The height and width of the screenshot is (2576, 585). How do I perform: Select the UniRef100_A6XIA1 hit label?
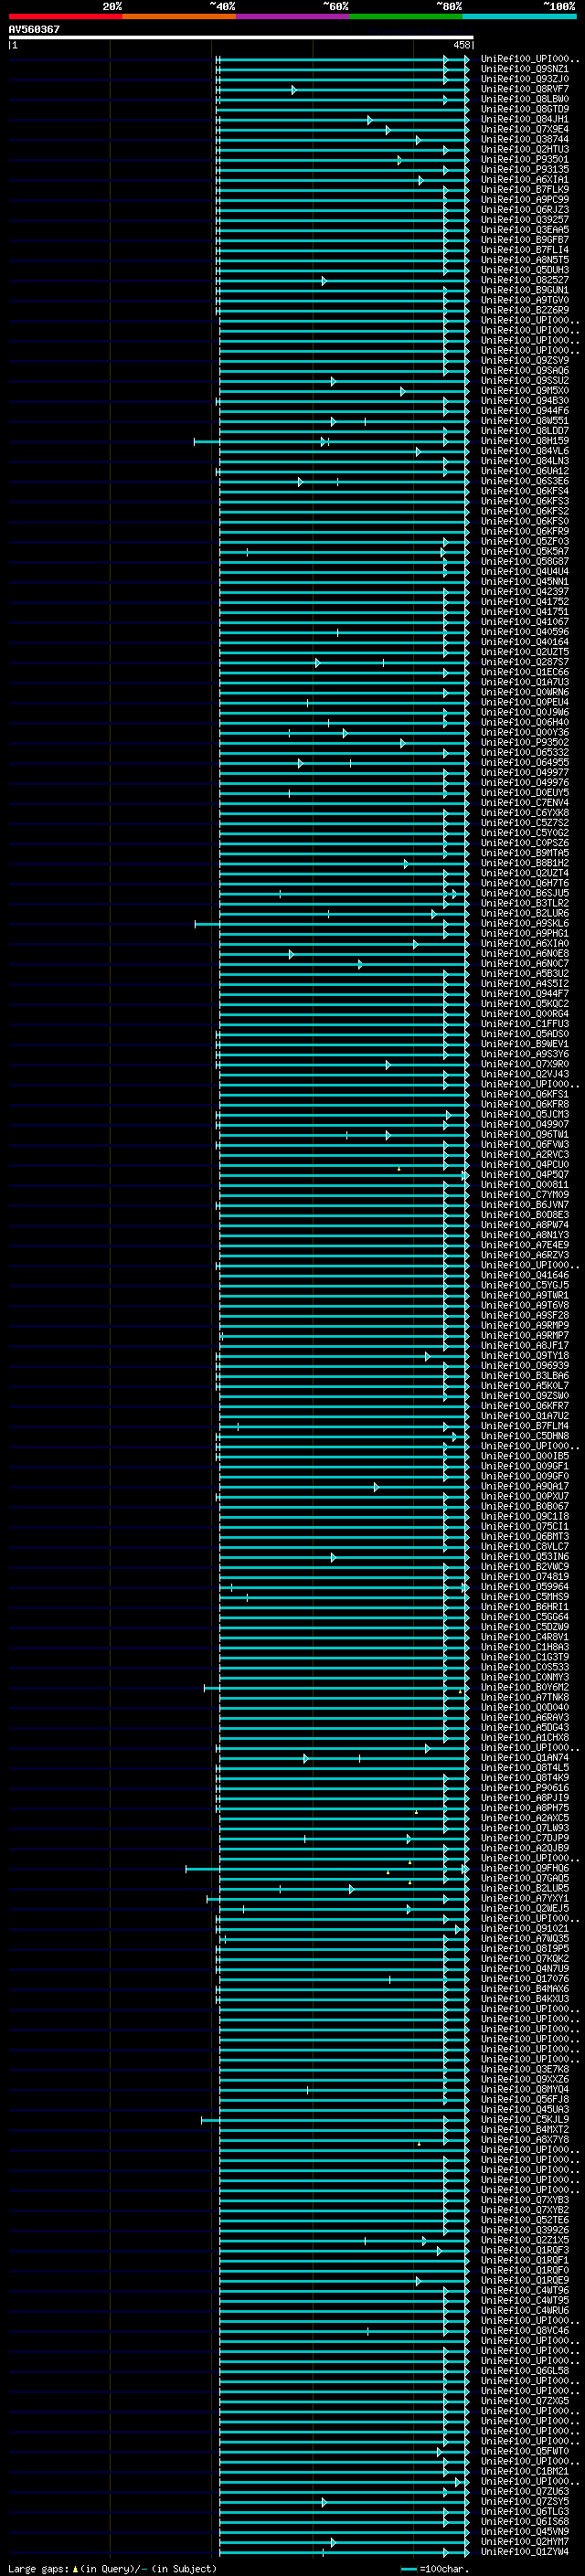coord(525,179)
